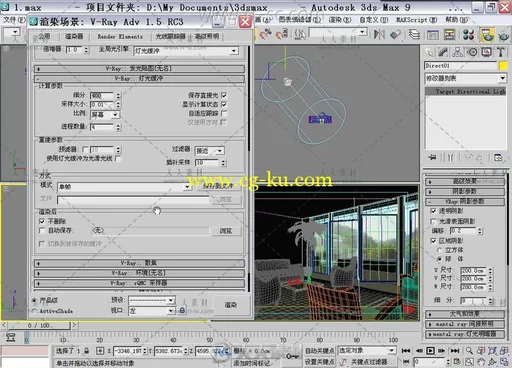Switch to the Utilities hammer panel
Viewport: 512px width, 368px height.
(x=500, y=52)
